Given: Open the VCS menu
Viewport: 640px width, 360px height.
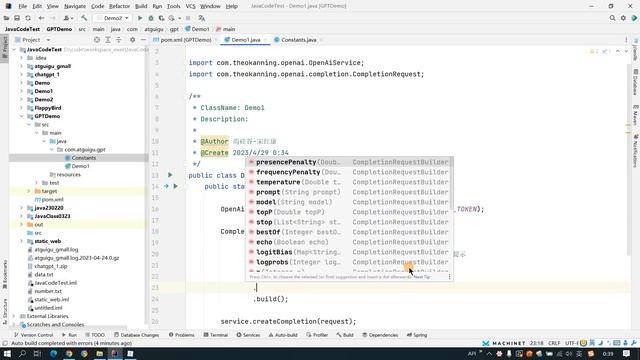Looking at the screenshot, I should [190, 6].
